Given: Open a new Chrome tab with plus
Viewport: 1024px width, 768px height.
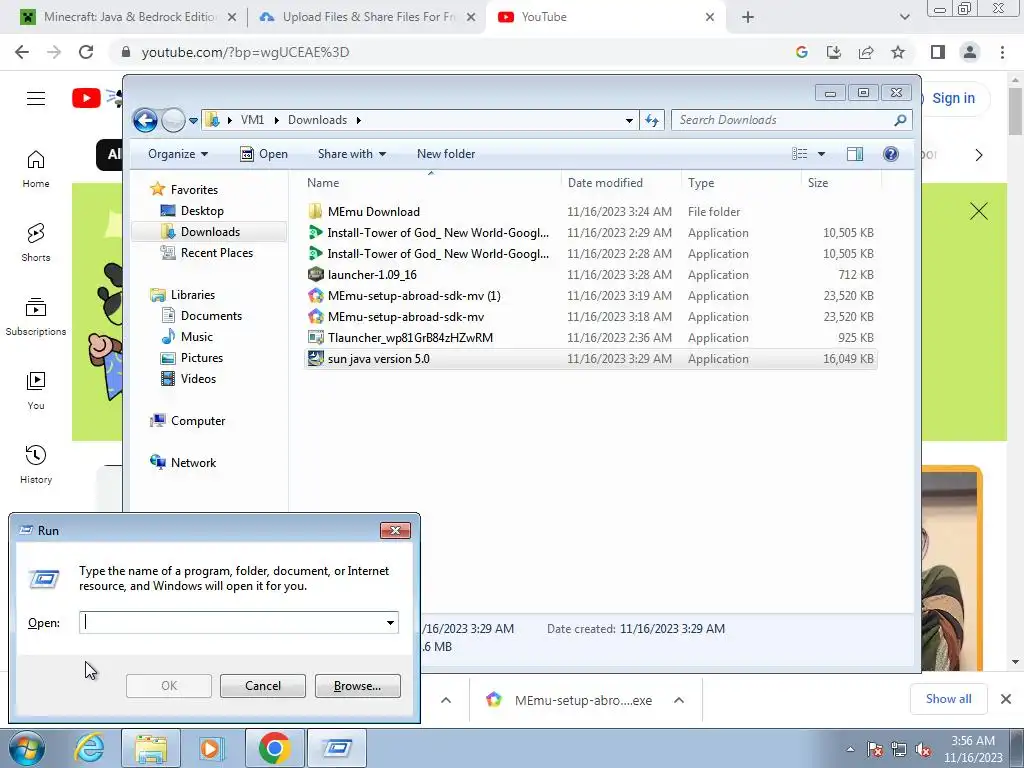Looking at the screenshot, I should [748, 17].
